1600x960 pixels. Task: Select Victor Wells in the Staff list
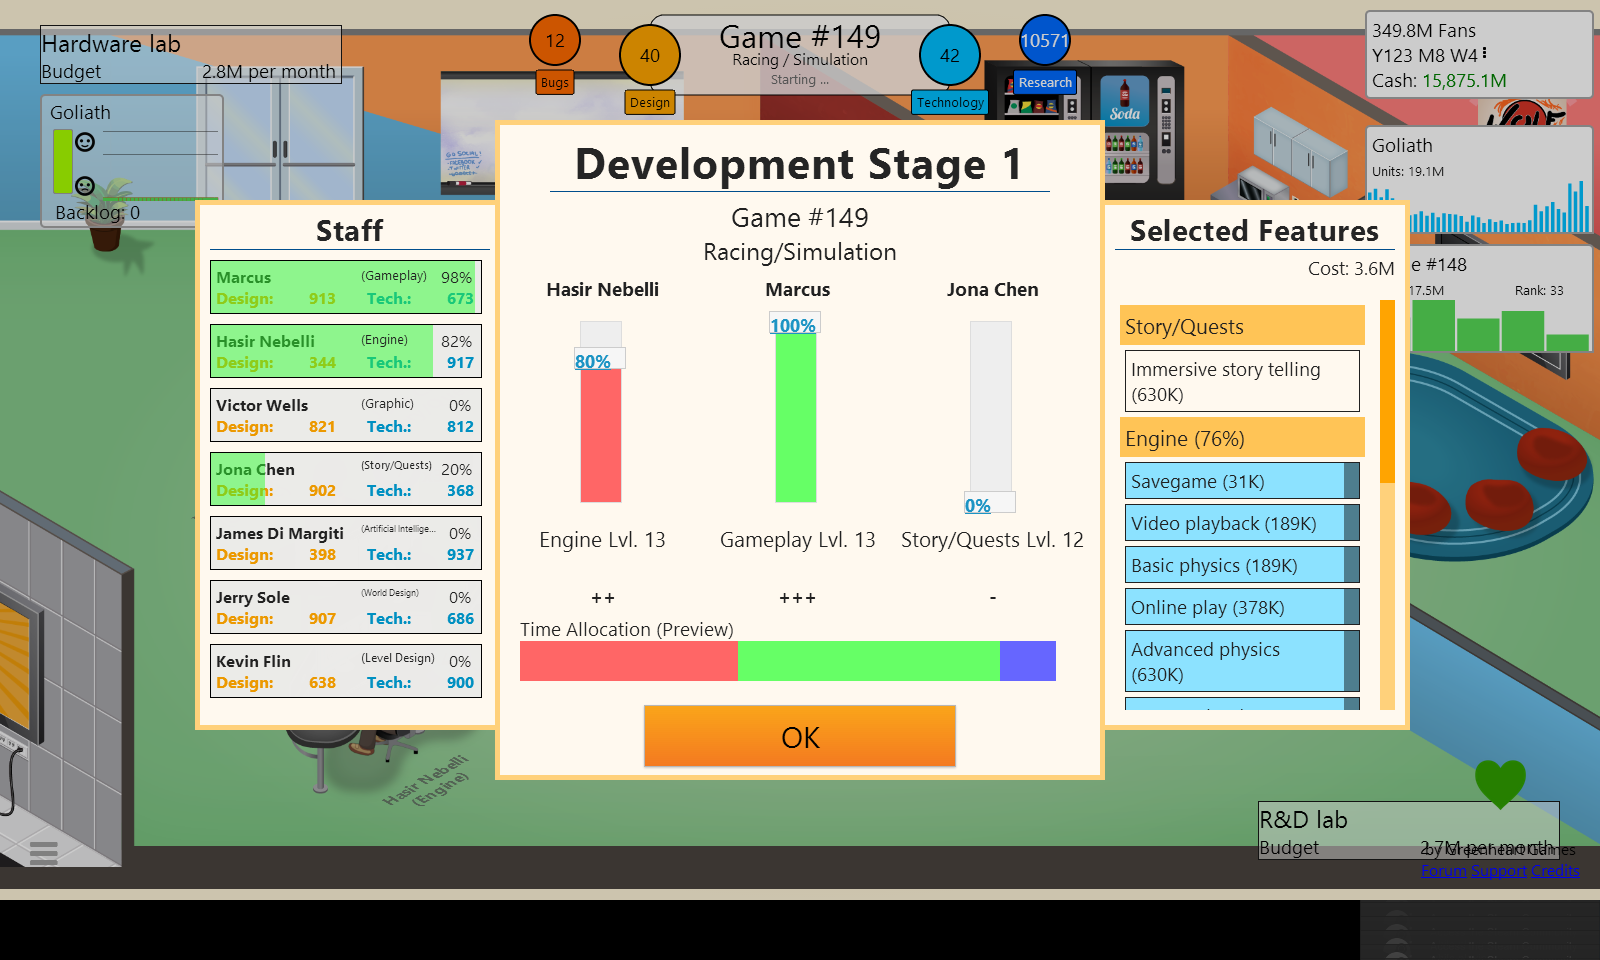click(x=346, y=415)
